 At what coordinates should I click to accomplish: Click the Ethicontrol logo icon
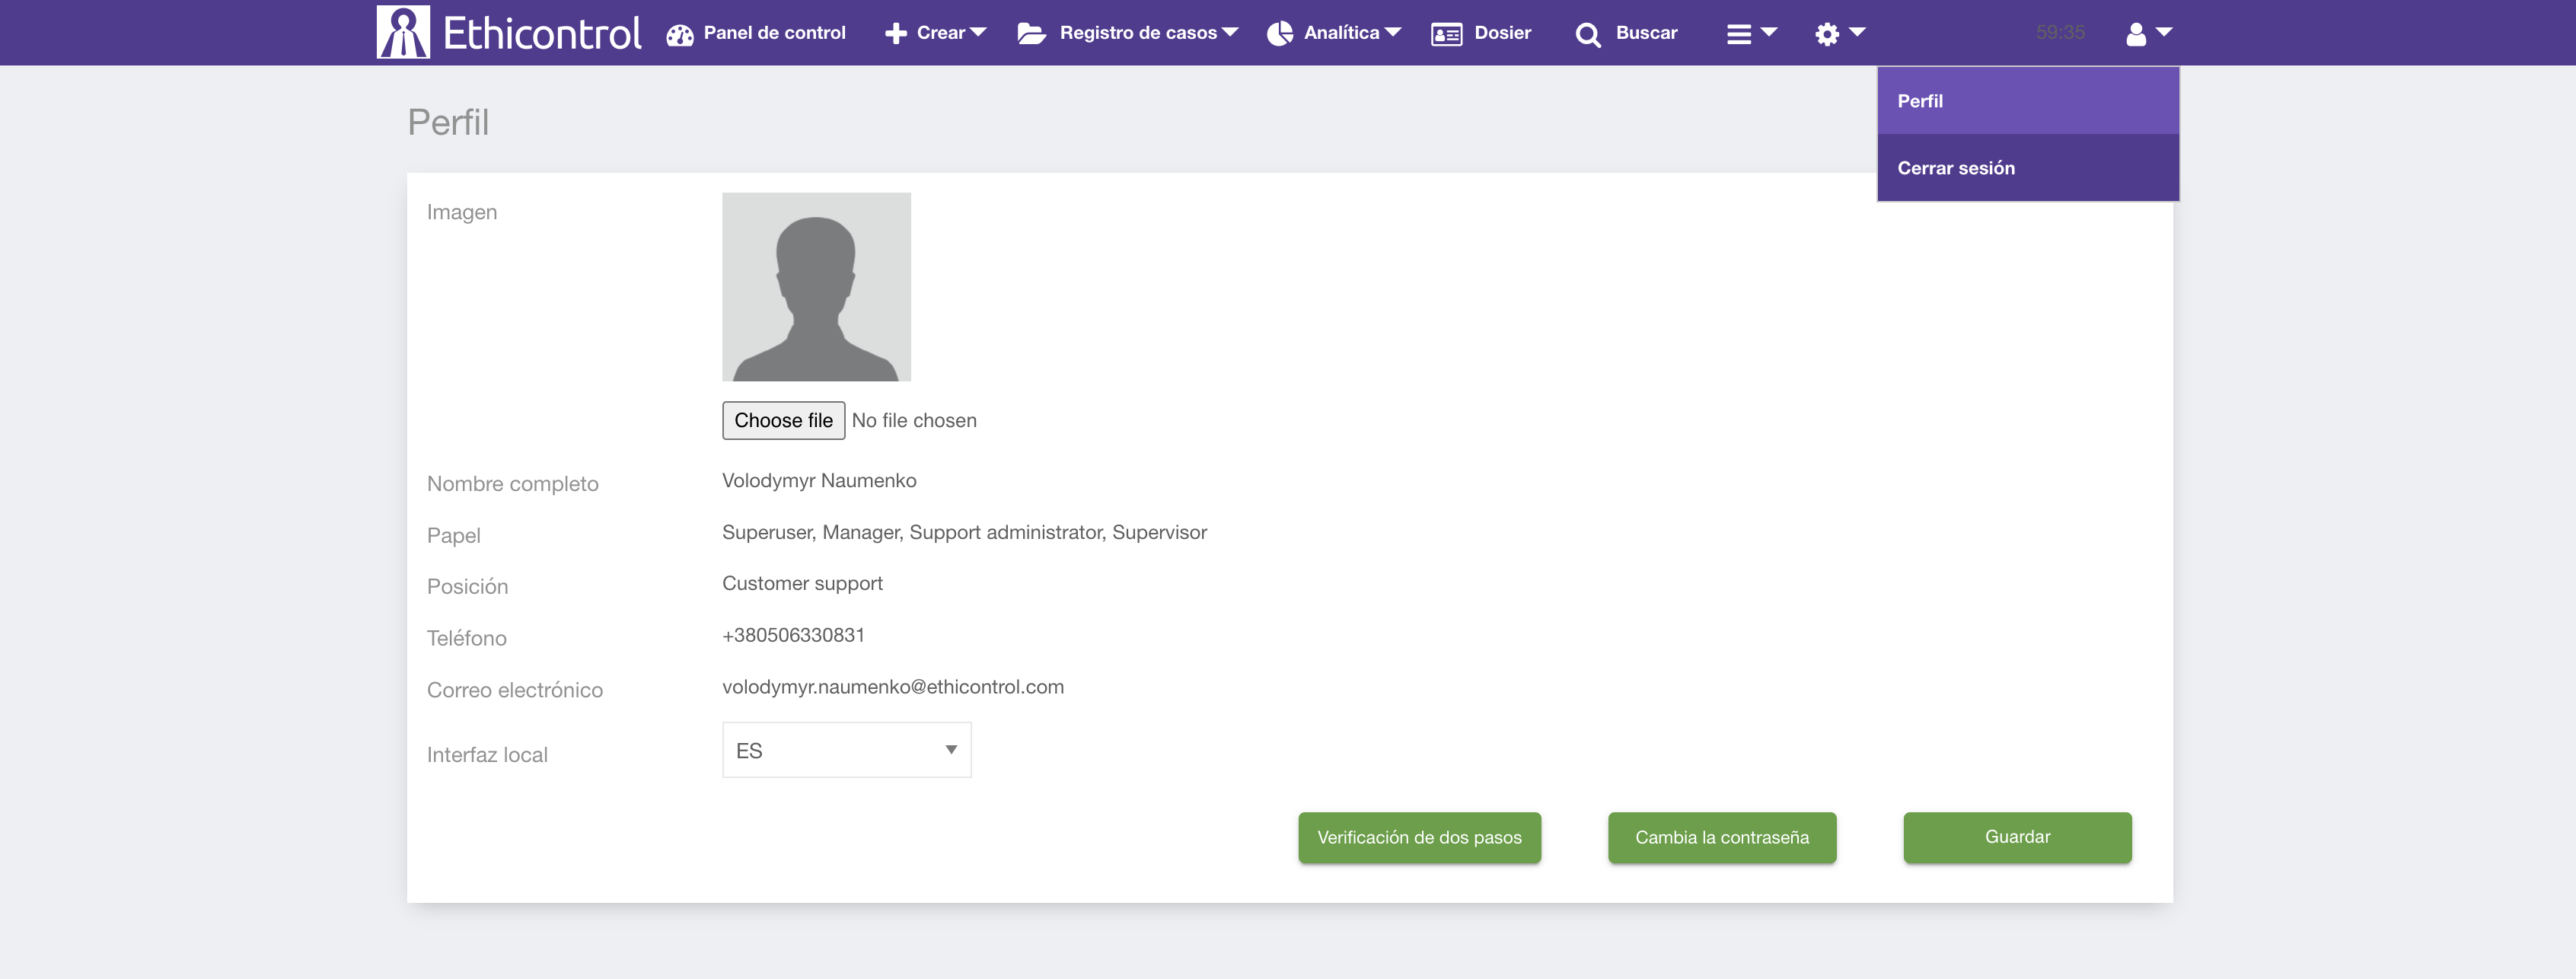(403, 32)
